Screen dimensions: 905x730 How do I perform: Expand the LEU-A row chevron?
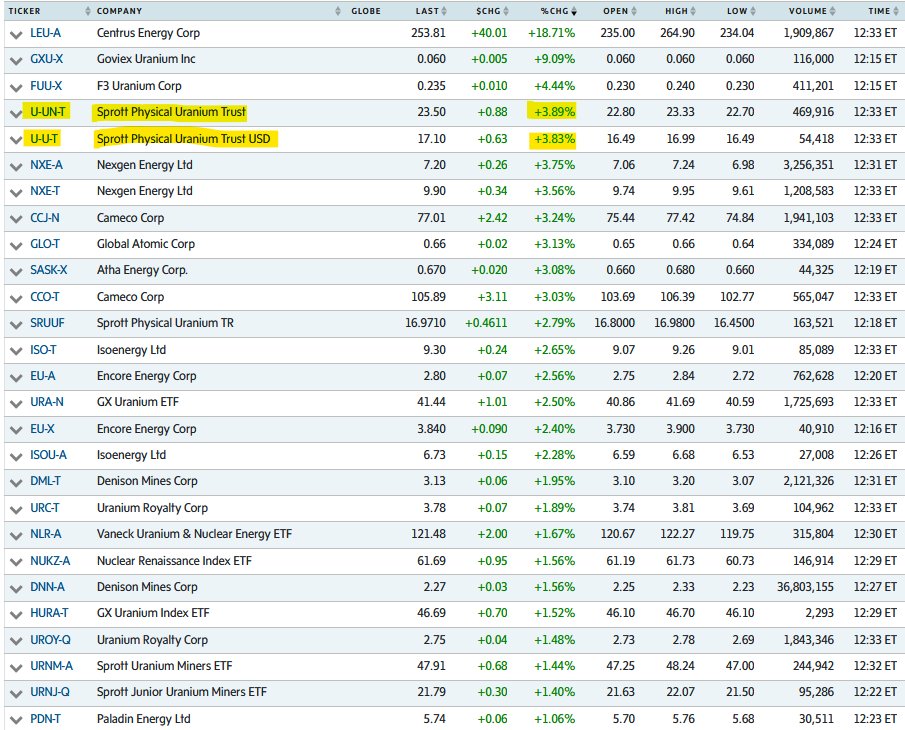pos(16,34)
